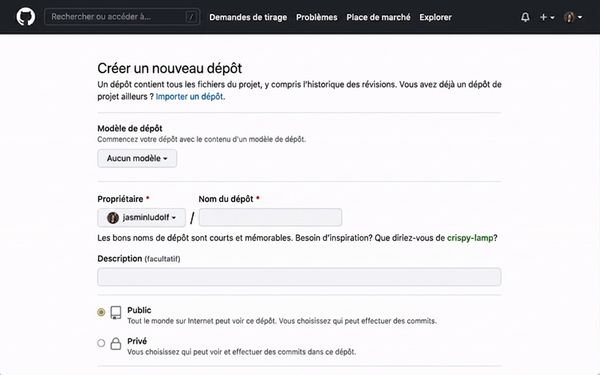Open the GitHub home logo

pos(26,17)
